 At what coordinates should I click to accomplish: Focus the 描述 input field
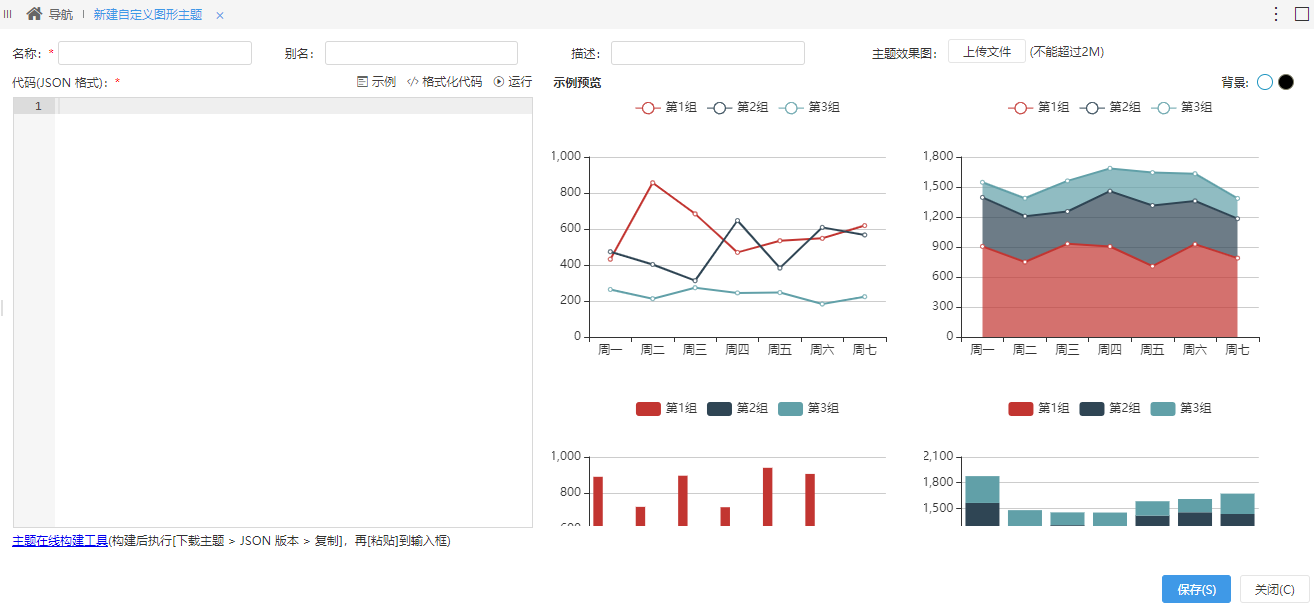708,53
